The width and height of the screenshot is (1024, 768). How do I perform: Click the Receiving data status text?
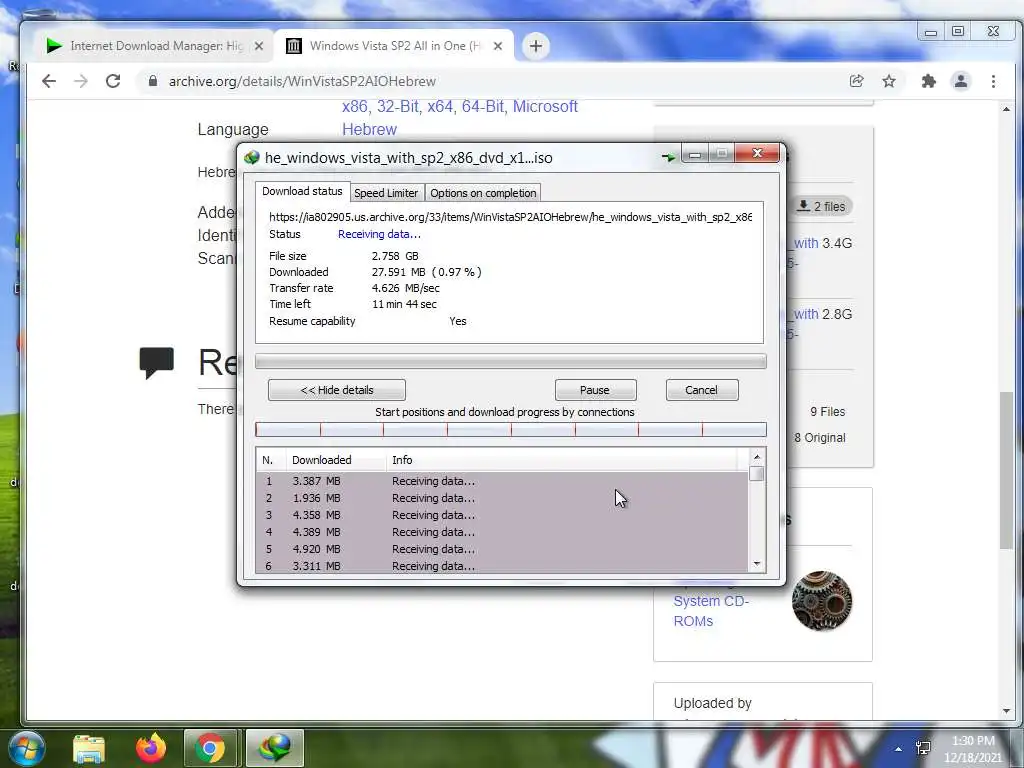coord(379,234)
